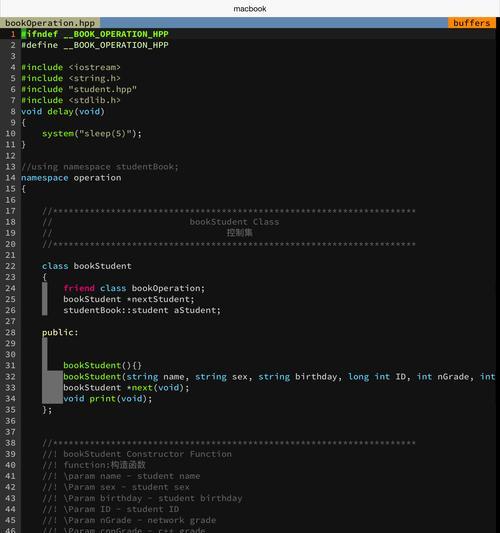Click 'int nGrade' parameter in constructor

pyautogui.click(x=443, y=377)
